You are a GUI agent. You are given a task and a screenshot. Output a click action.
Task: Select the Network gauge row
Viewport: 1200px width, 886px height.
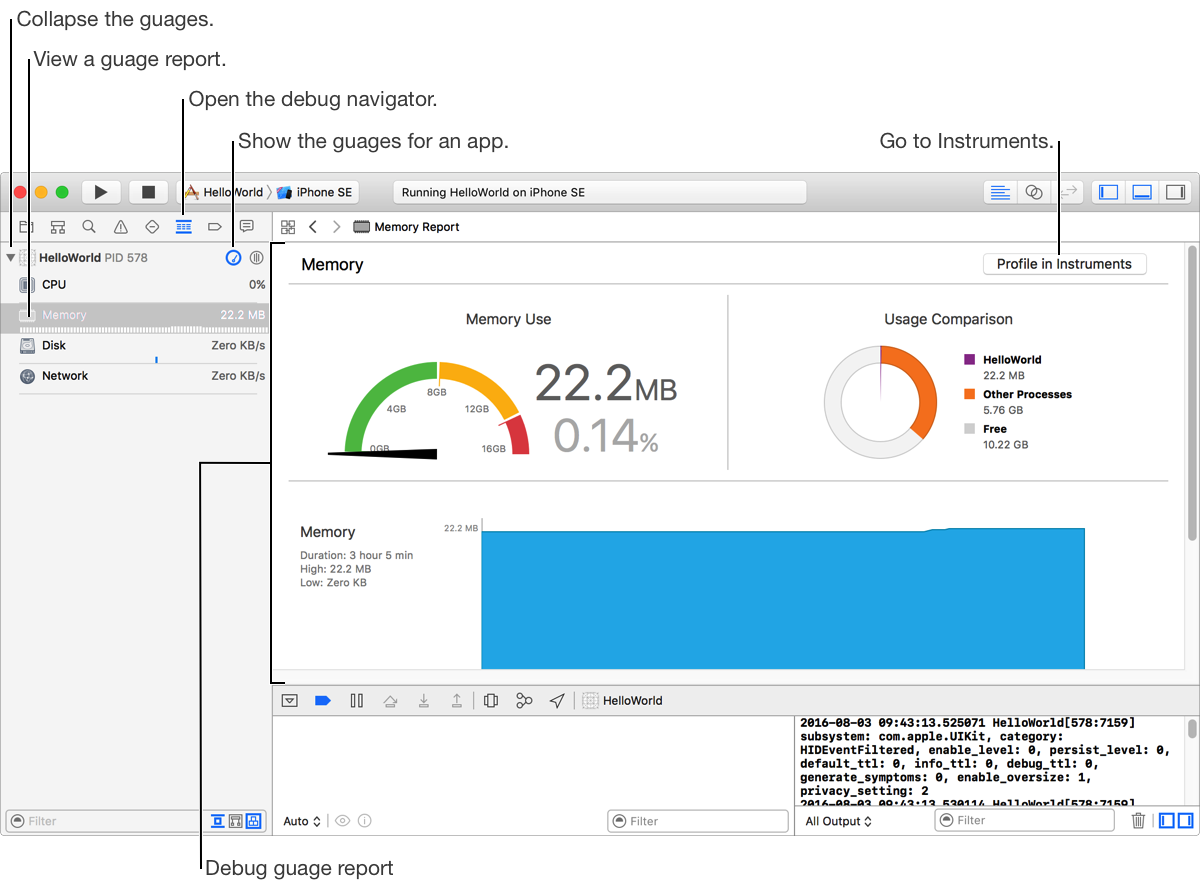(136, 376)
